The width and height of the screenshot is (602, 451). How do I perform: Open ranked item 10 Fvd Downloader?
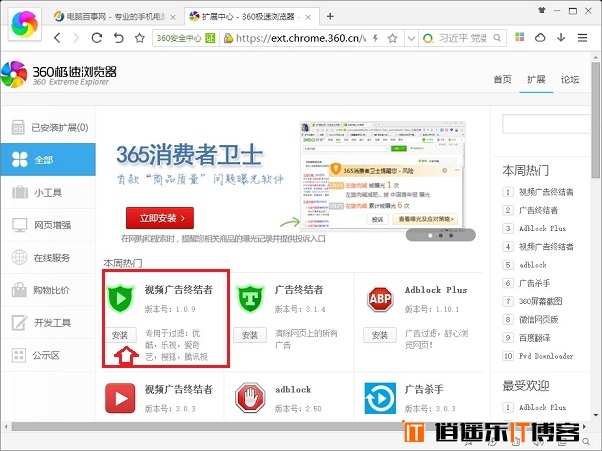coord(546,356)
